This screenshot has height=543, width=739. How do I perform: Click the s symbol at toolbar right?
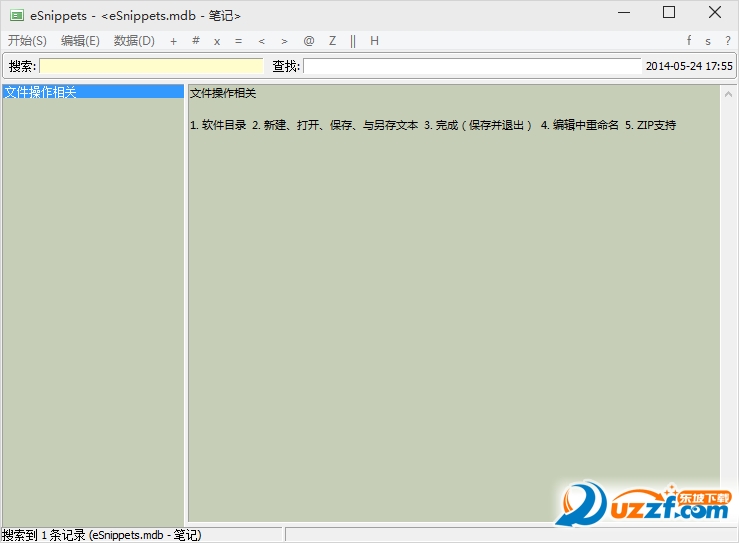708,41
